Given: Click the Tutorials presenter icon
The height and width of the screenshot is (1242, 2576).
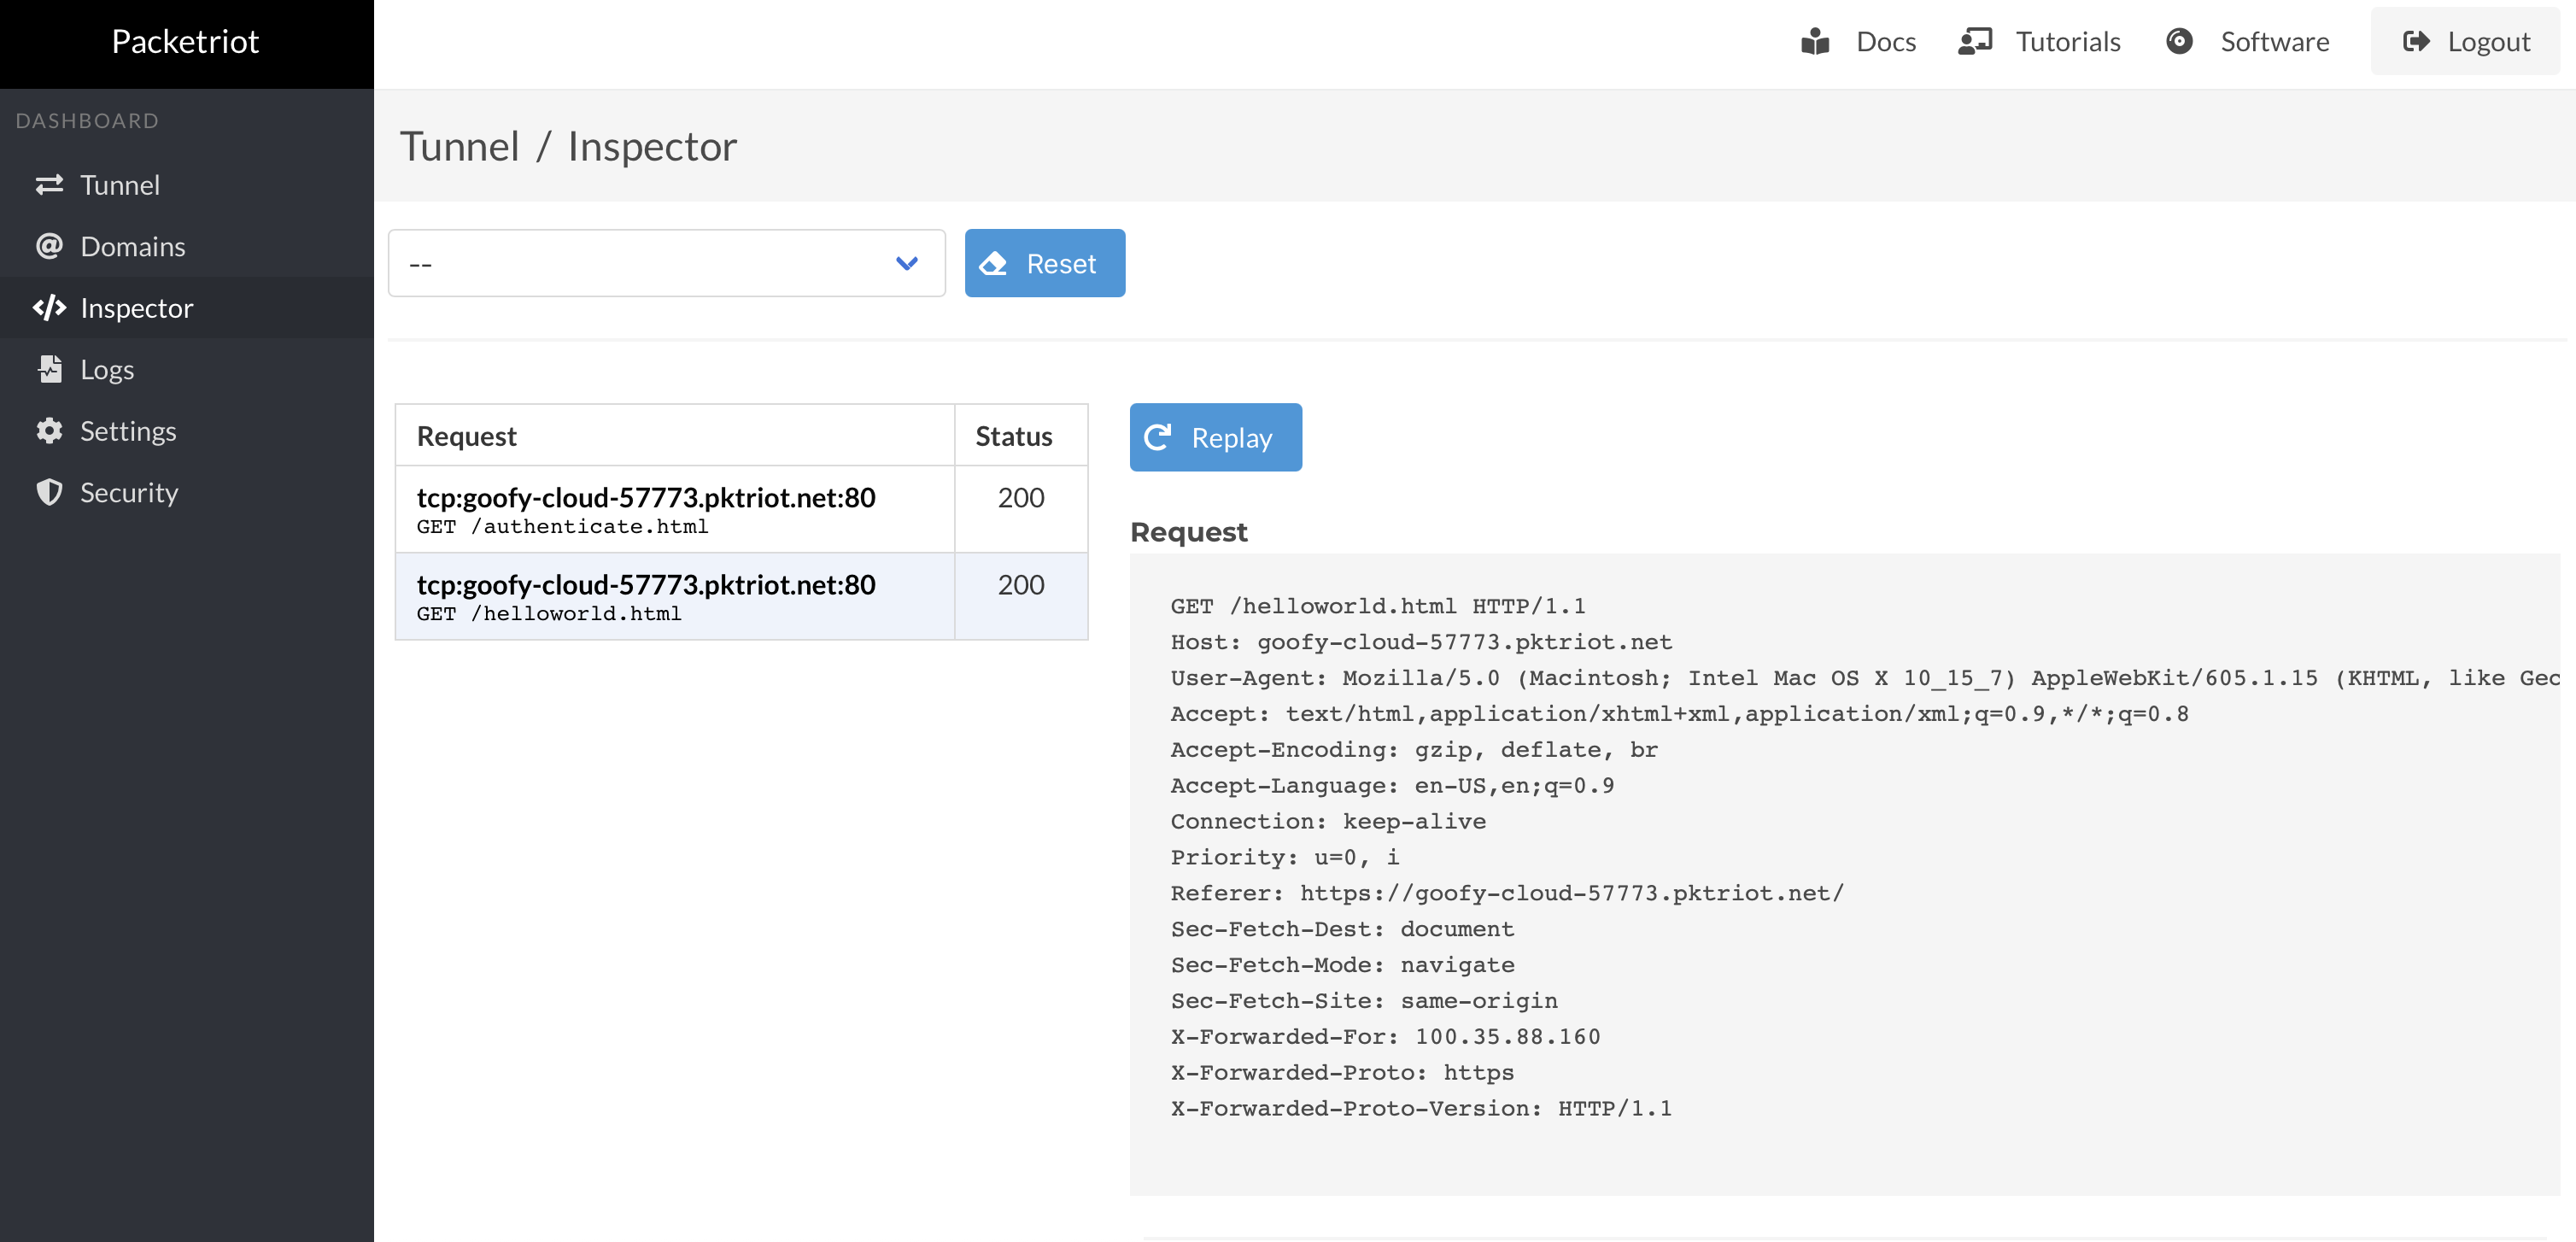Looking at the screenshot, I should coord(1975,41).
